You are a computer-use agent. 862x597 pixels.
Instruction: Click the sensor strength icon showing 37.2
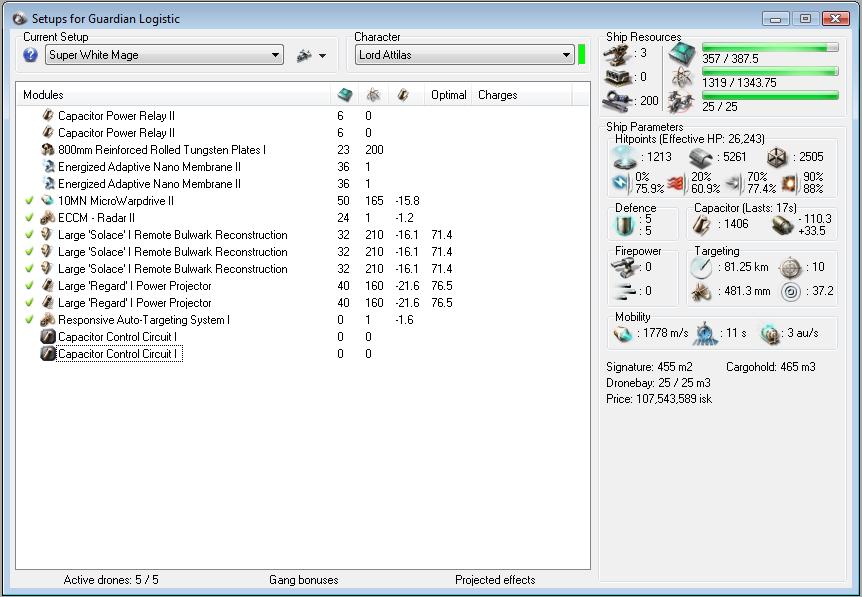[x=791, y=292]
